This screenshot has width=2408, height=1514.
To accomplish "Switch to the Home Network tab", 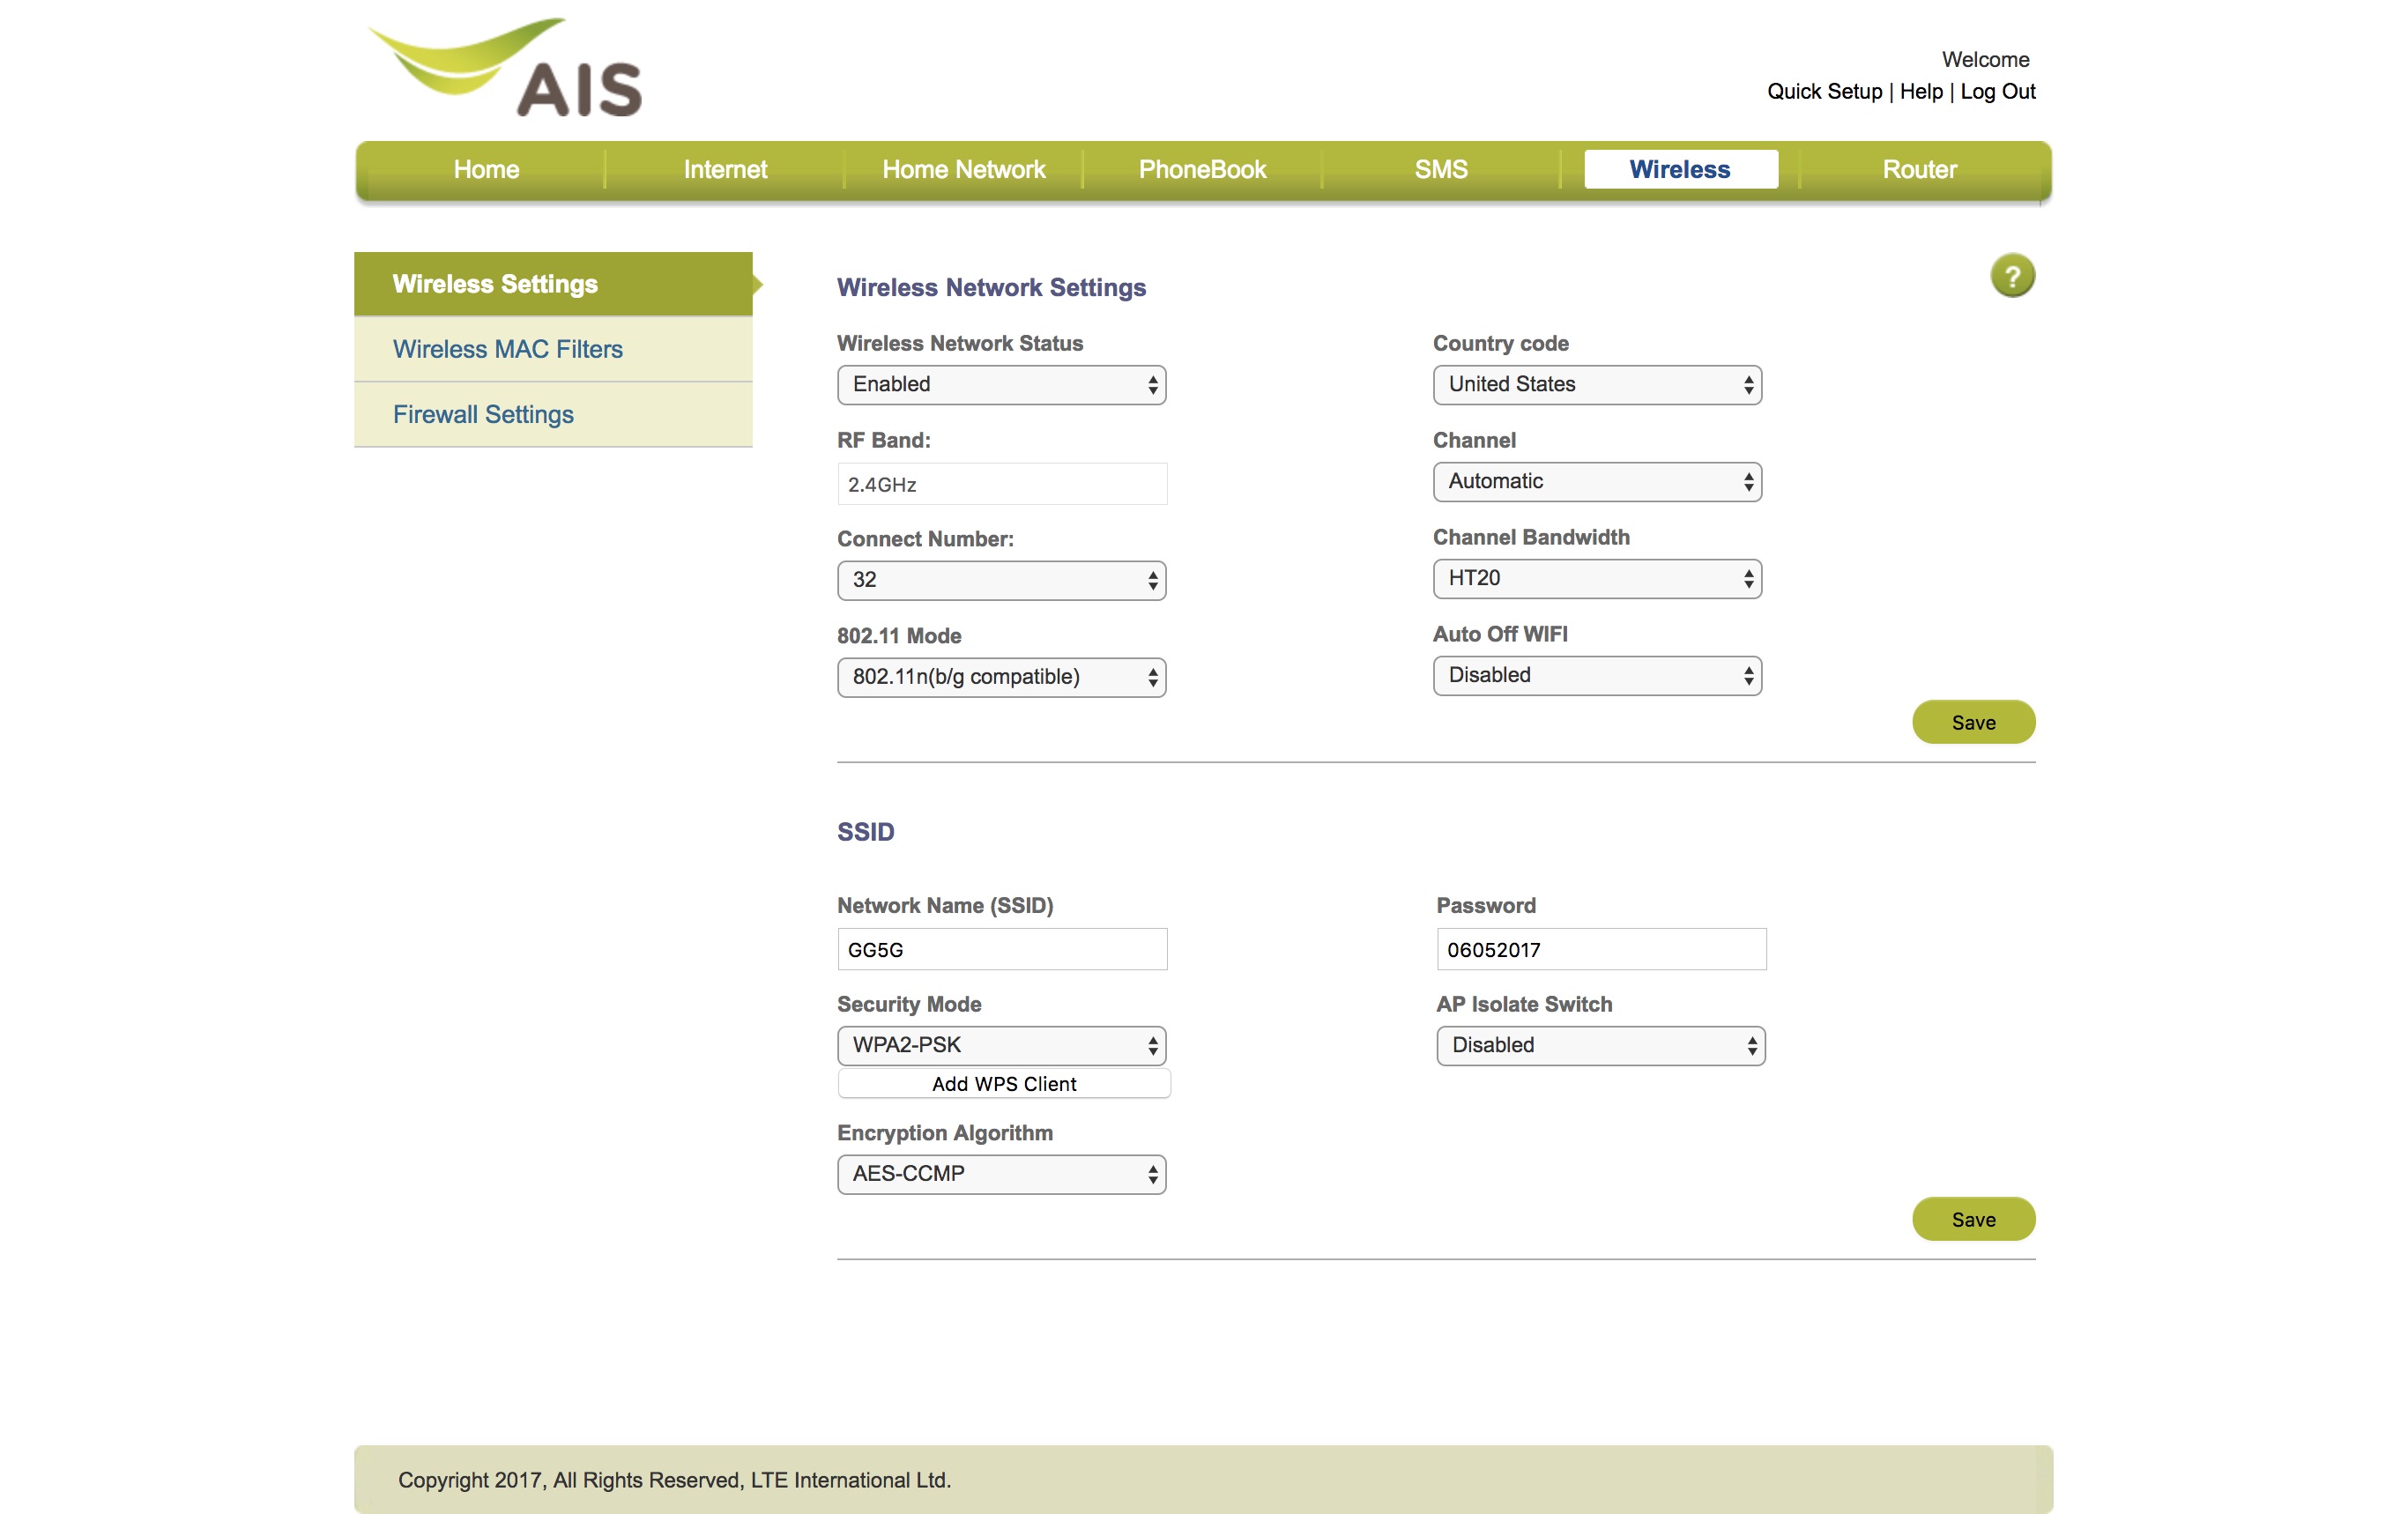I will [x=963, y=170].
